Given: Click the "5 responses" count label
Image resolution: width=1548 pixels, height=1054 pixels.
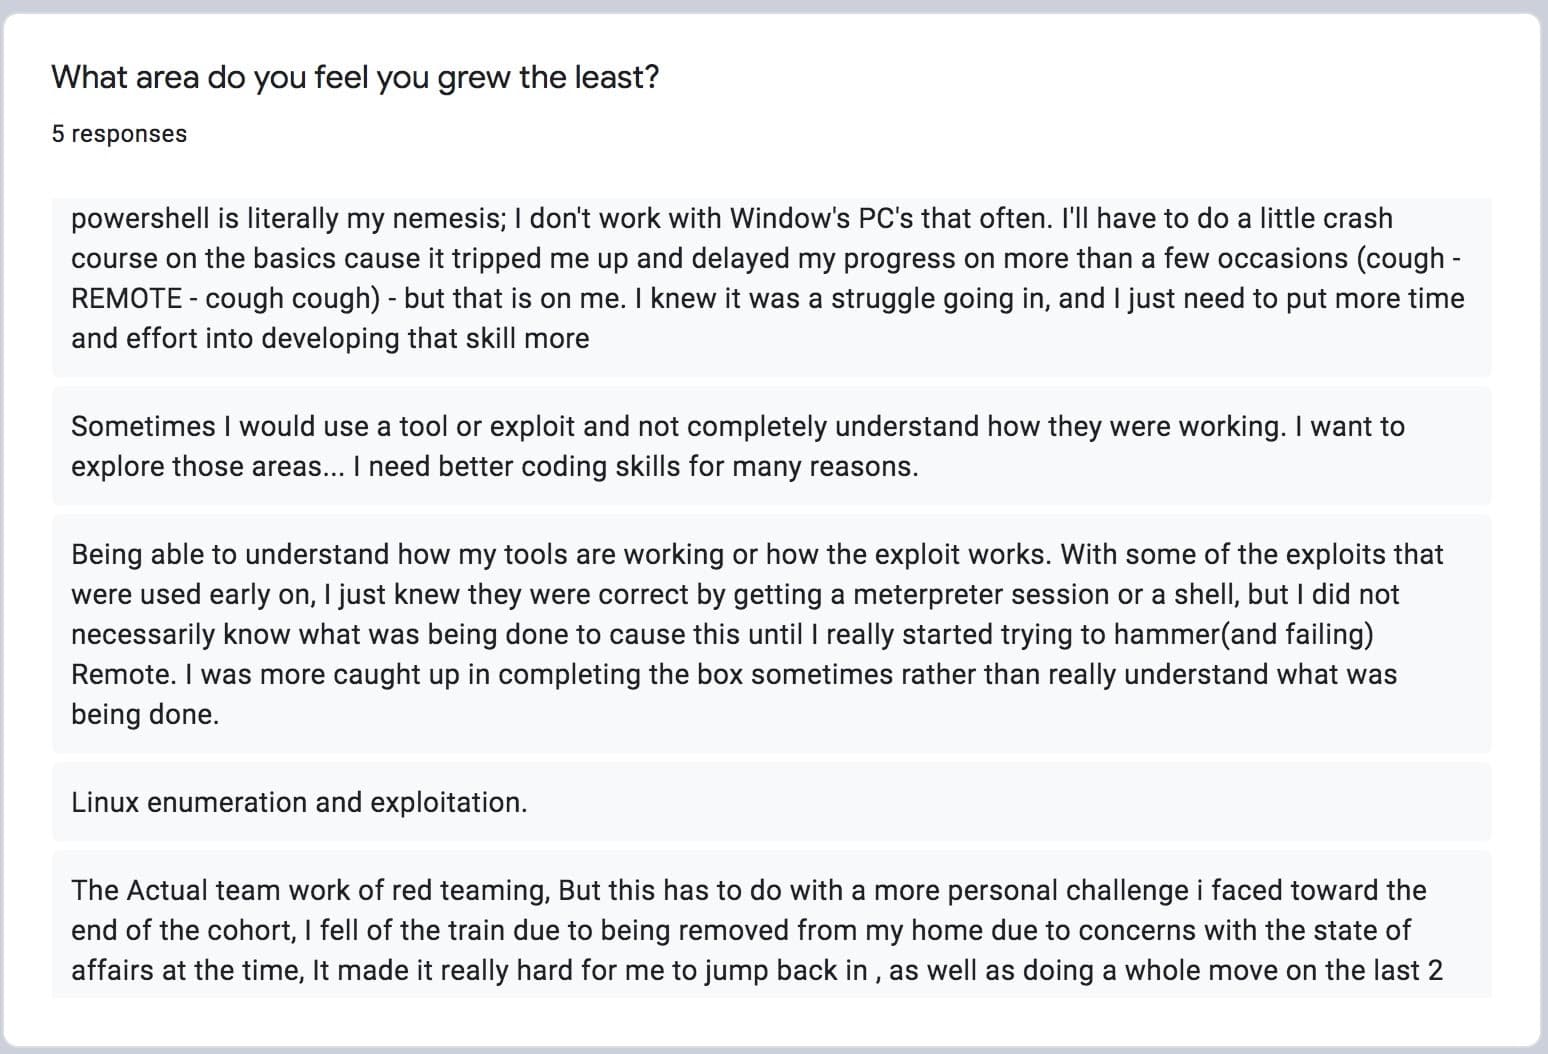Looking at the screenshot, I should [x=119, y=134].
